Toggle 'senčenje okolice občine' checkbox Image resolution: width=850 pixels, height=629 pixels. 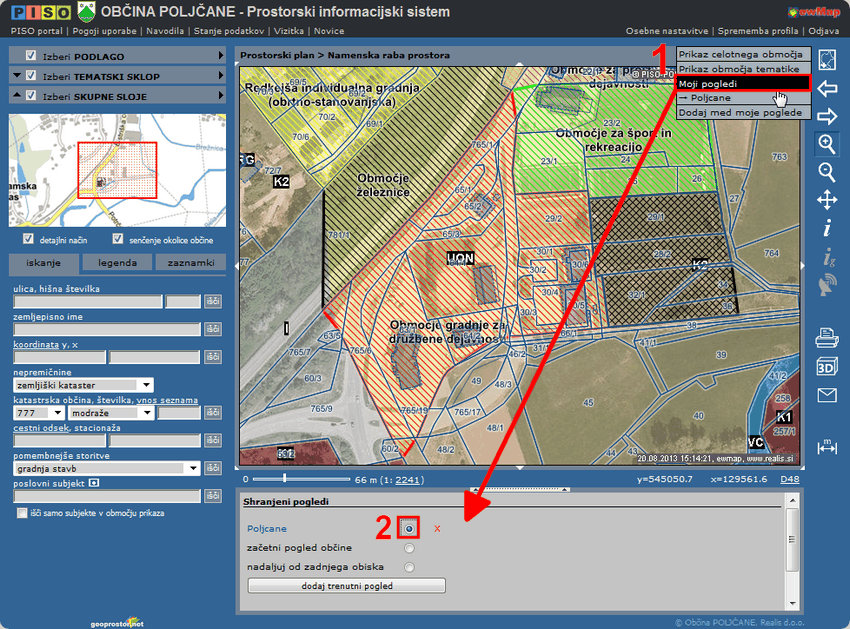118,240
